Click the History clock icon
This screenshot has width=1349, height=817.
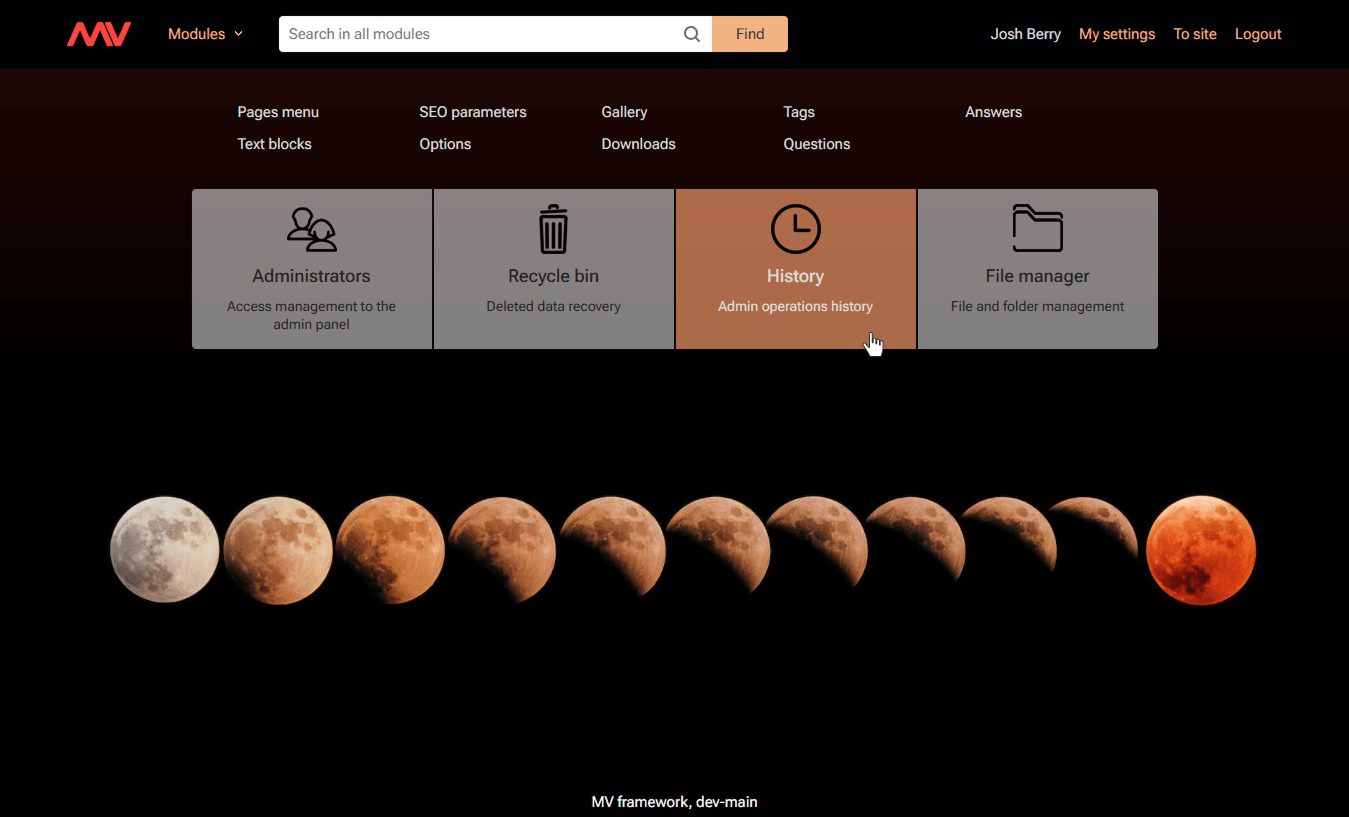795,229
